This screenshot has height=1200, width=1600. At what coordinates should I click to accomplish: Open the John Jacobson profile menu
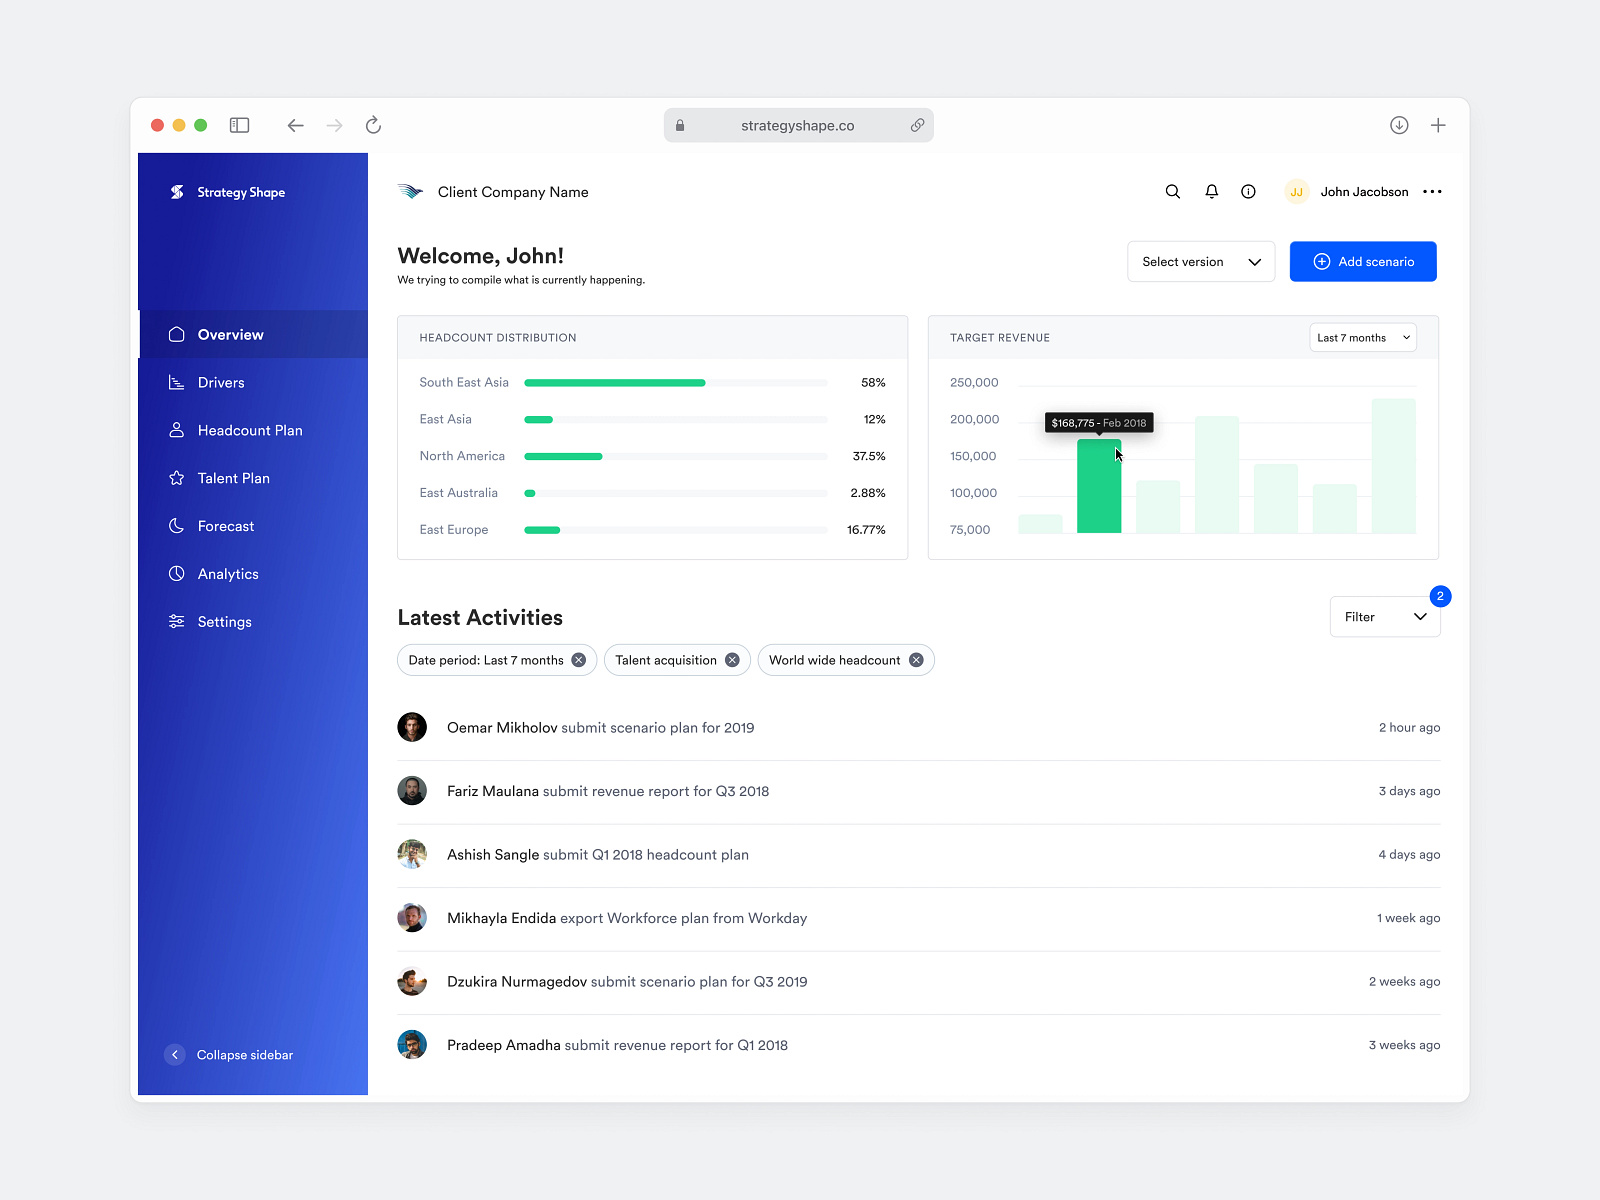1364,191
